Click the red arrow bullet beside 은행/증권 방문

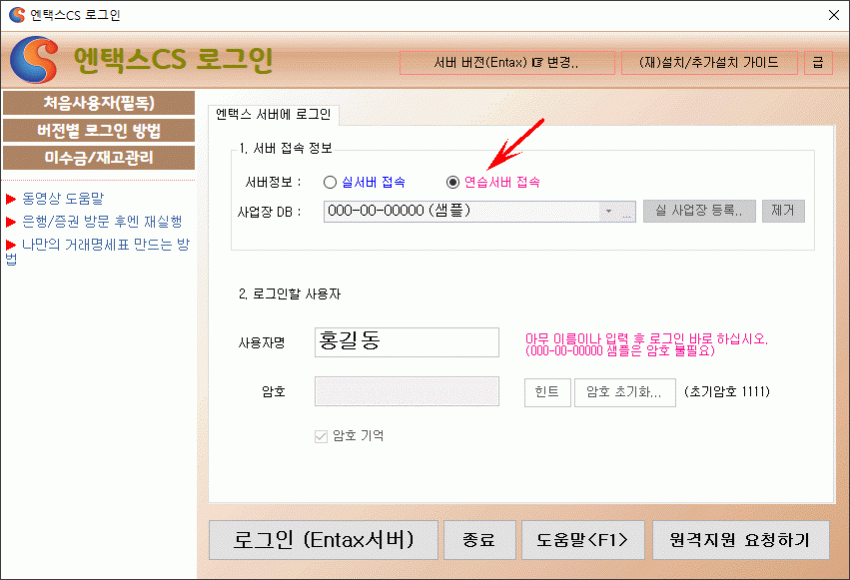[11, 222]
